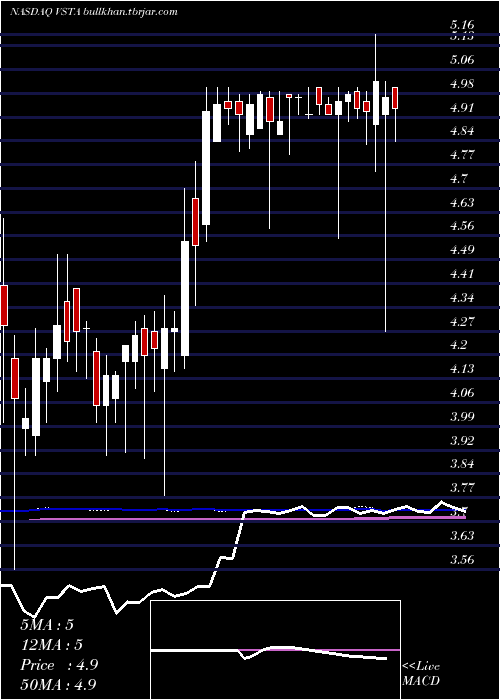
Task: Click the <<Live MACD label
Action: (x=421, y=674)
